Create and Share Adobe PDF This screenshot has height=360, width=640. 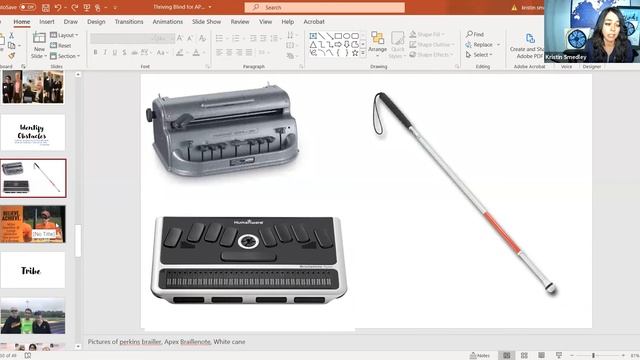pyautogui.click(x=527, y=46)
